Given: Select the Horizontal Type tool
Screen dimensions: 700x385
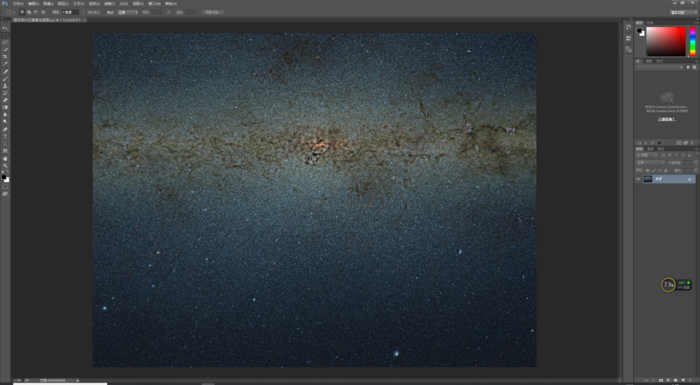Looking at the screenshot, I should coord(5,137).
